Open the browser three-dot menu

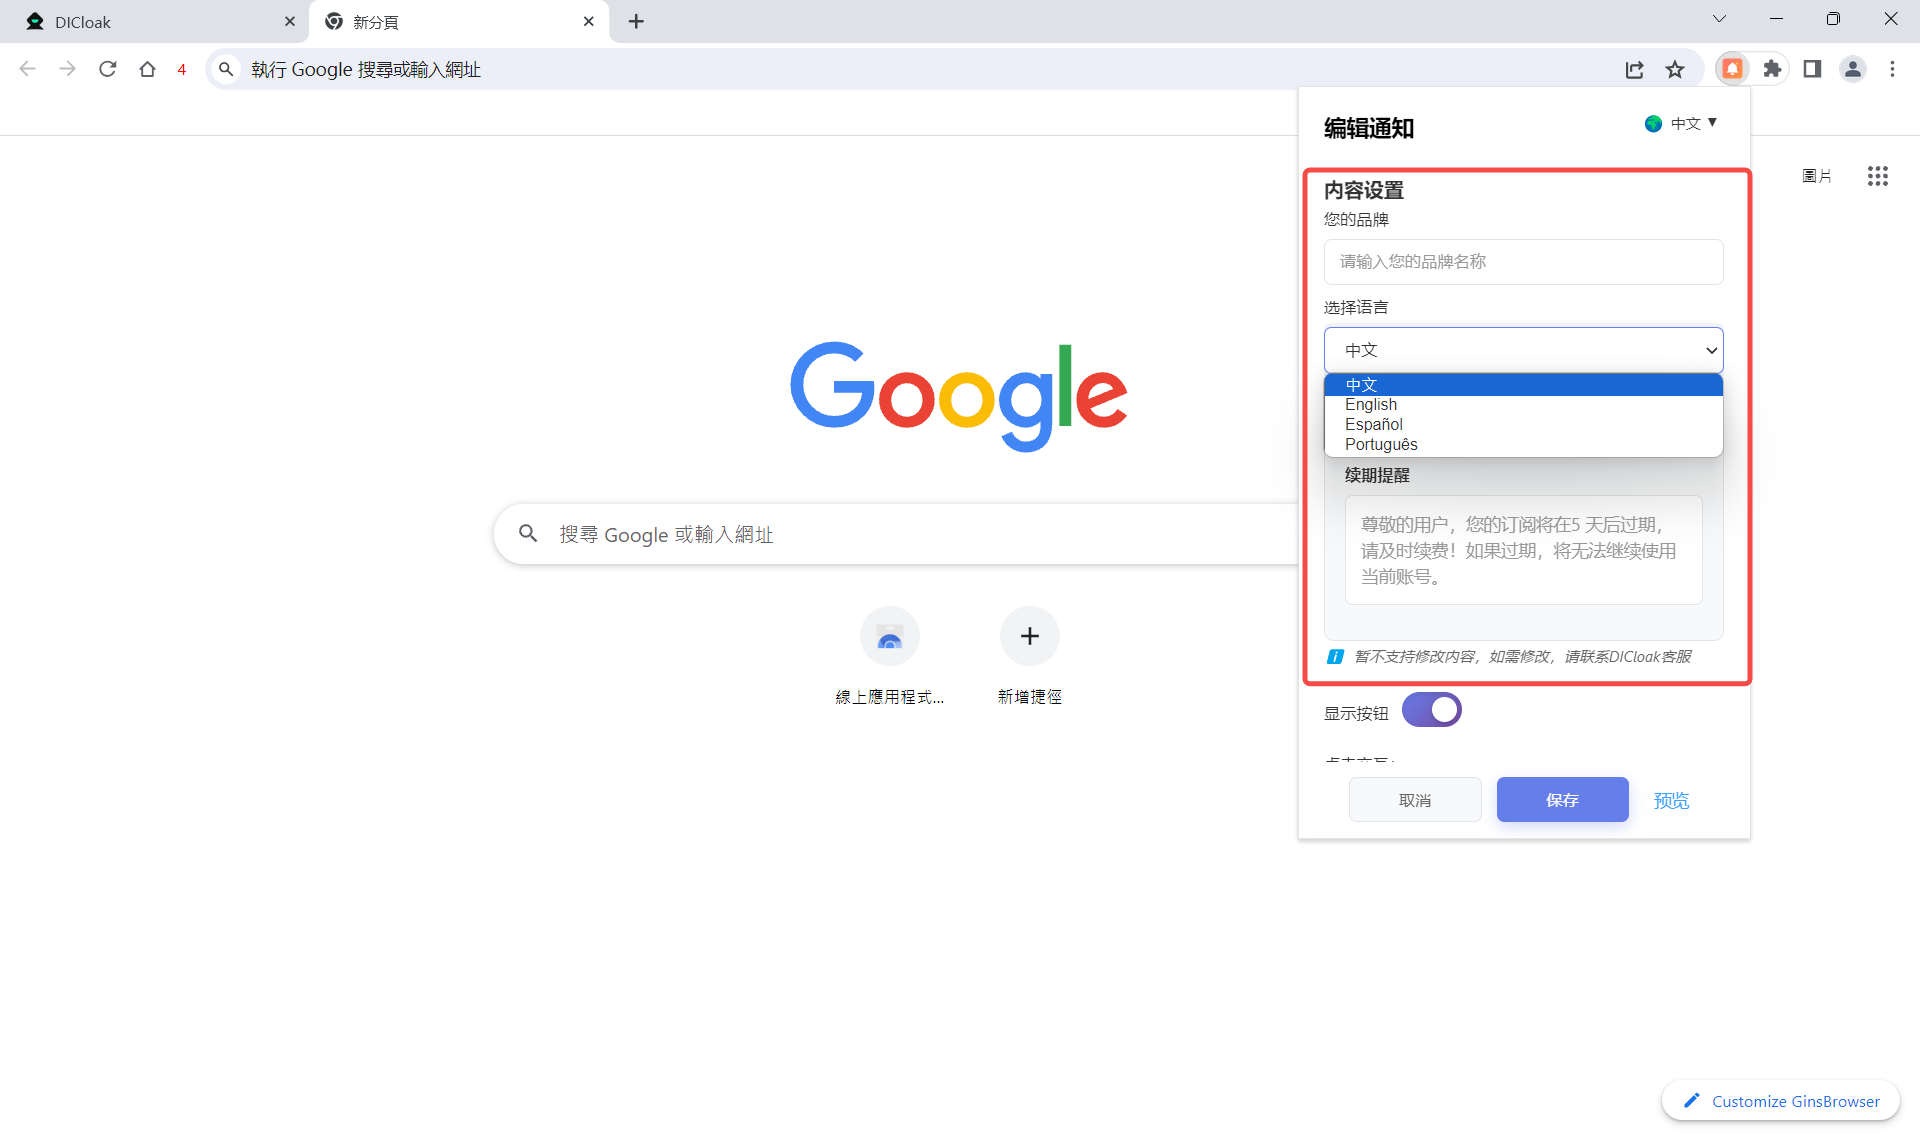[1892, 69]
